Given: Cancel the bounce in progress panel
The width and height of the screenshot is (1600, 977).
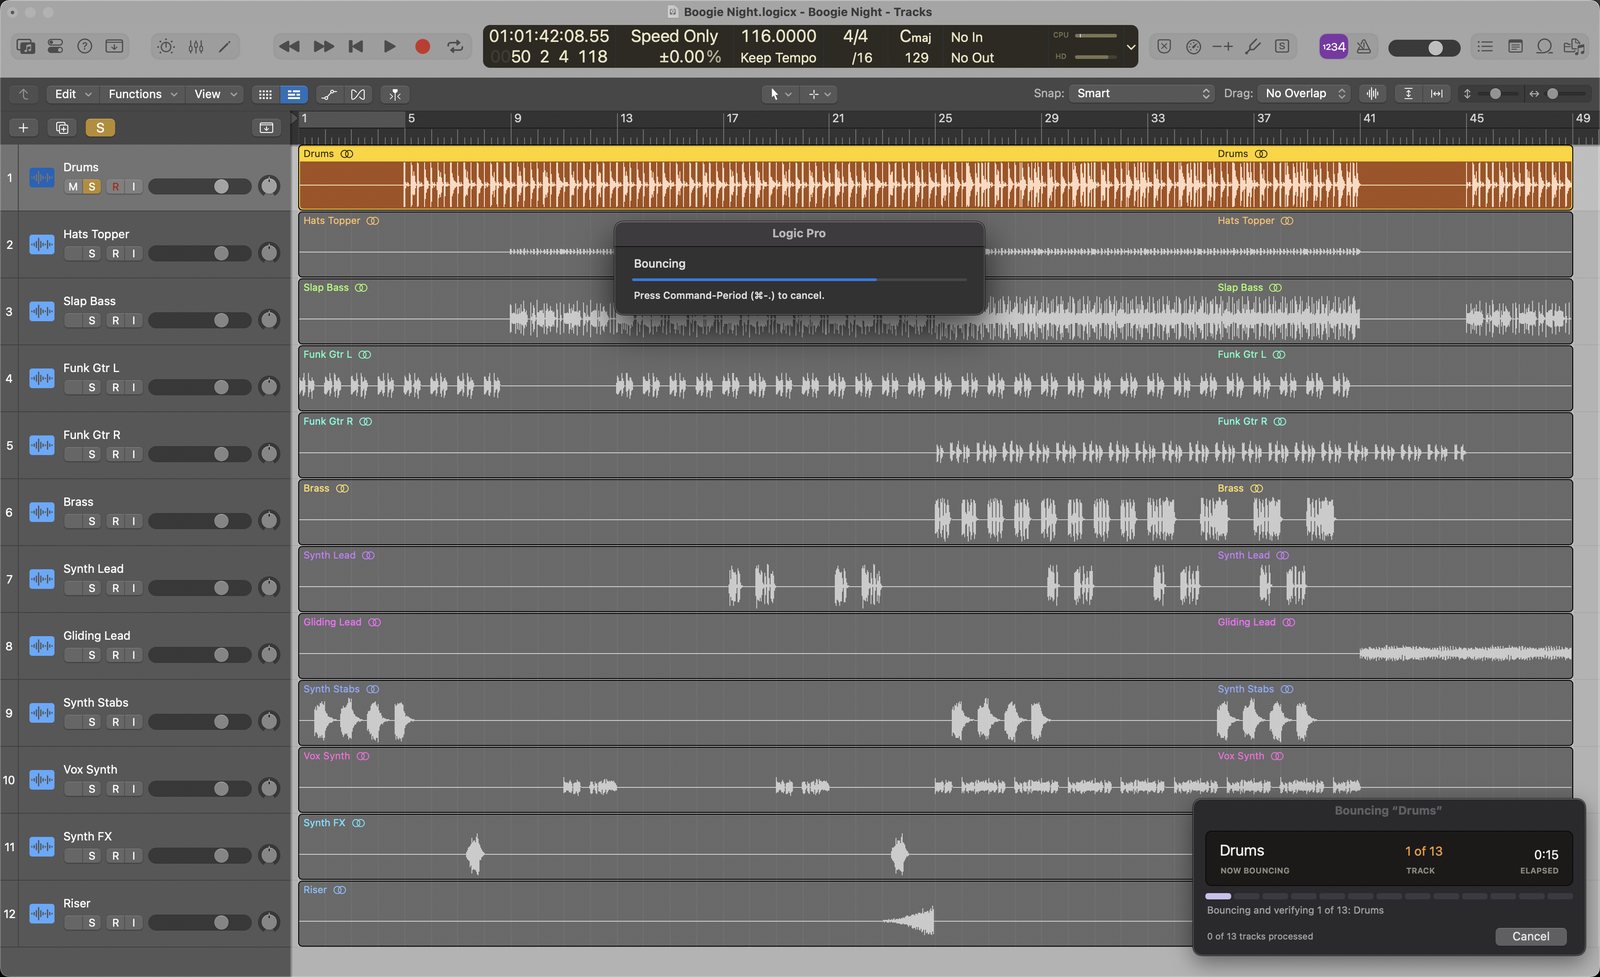Looking at the screenshot, I should tap(1530, 937).
